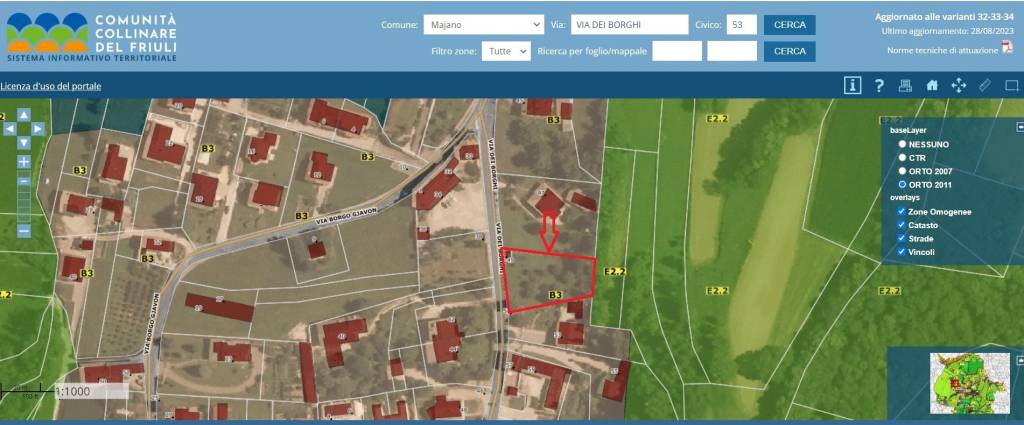Click the second mappale input field
1024x425 pixels.
(732, 51)
